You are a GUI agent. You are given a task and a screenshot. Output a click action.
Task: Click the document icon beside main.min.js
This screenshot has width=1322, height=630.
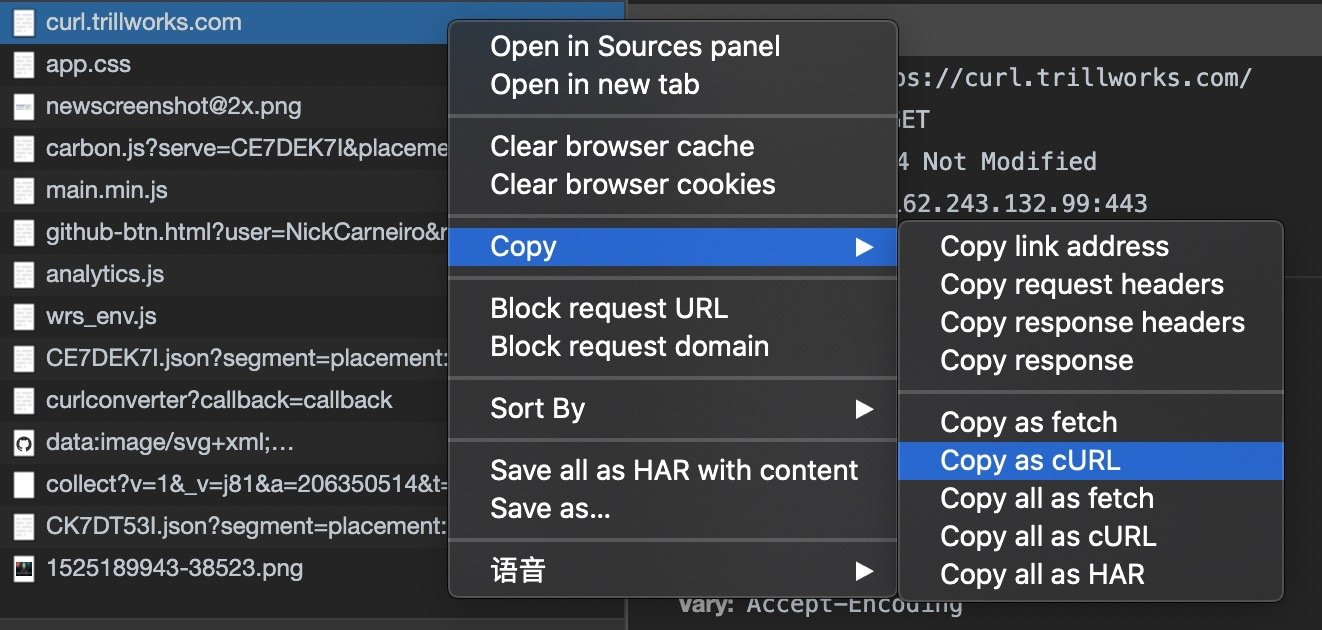pyautogui.click(x=23, y=191)
